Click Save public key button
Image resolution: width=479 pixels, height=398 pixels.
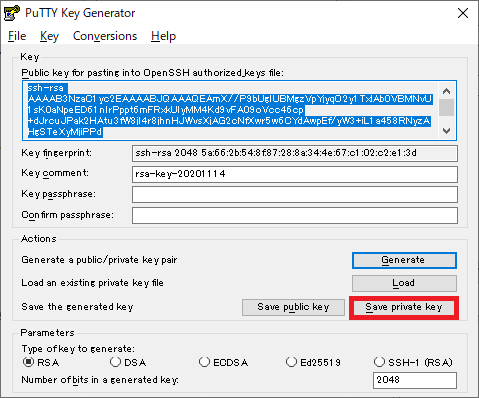click(x=293, y=307)
